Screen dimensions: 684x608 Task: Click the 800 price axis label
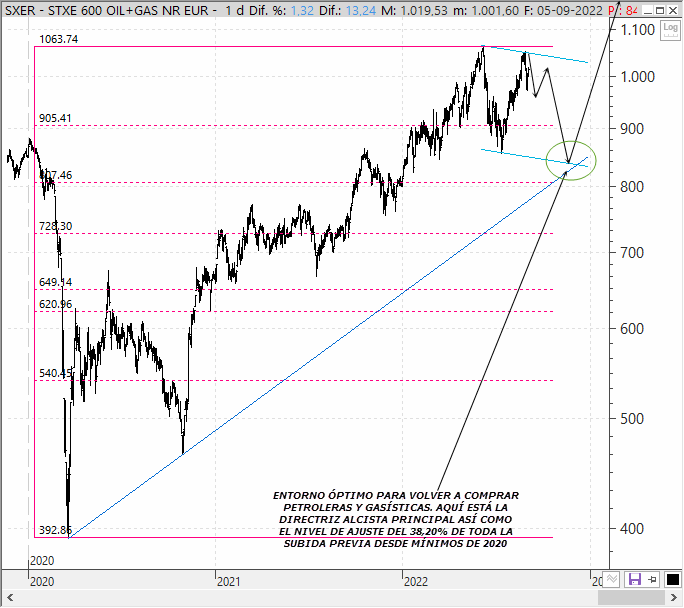pos(632,187)
